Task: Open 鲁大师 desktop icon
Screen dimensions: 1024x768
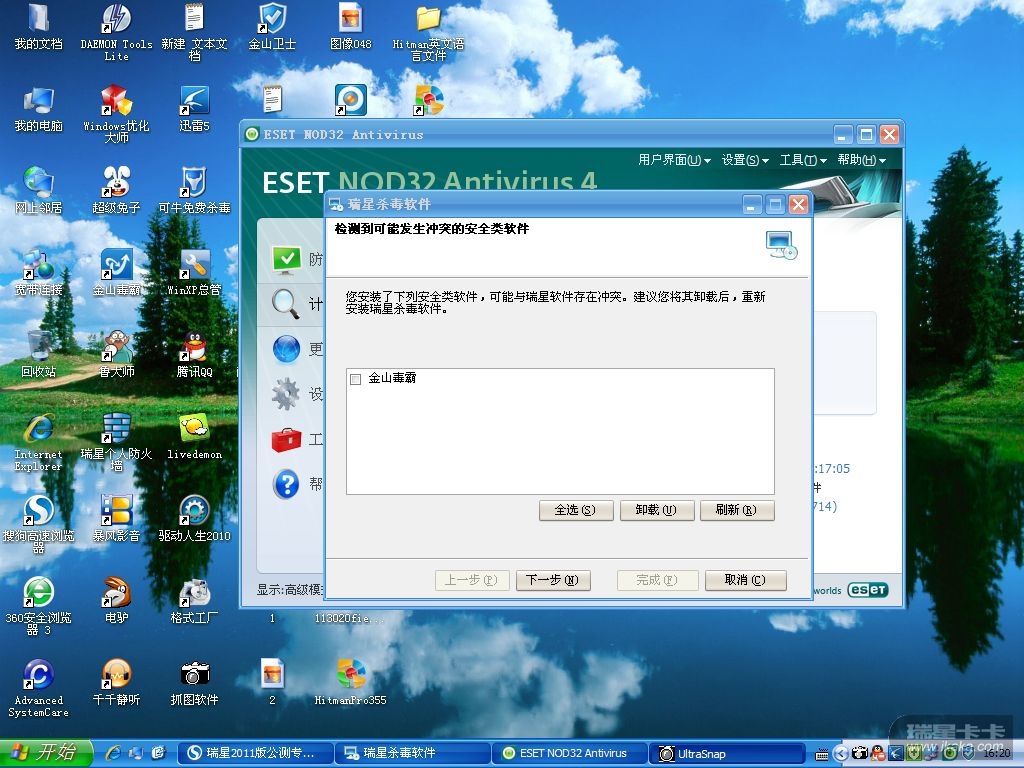Action: click(116, 354)
